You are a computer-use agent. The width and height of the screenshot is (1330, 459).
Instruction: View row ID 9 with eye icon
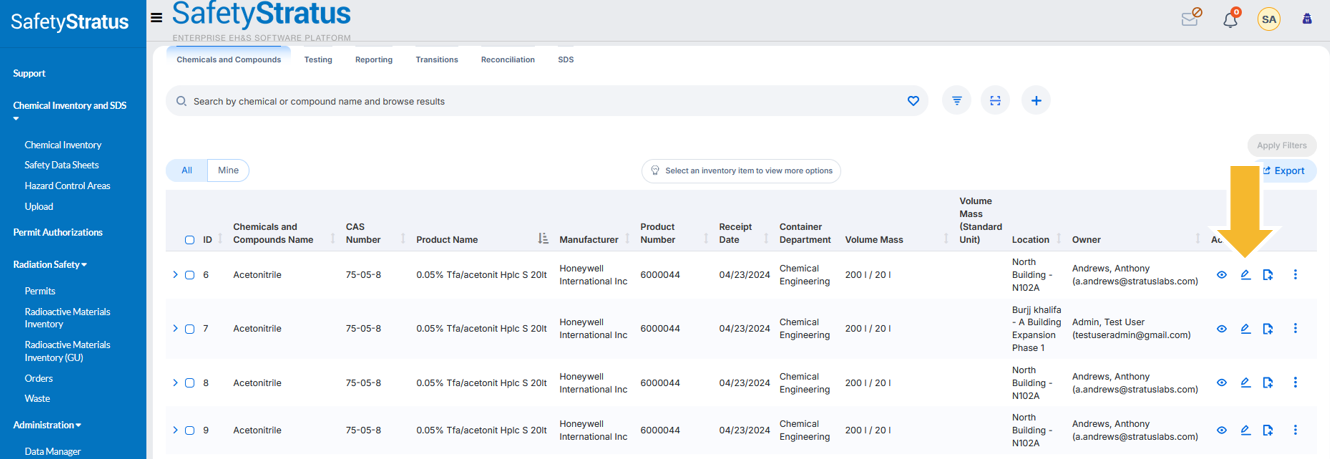[x=1221, y=431]
